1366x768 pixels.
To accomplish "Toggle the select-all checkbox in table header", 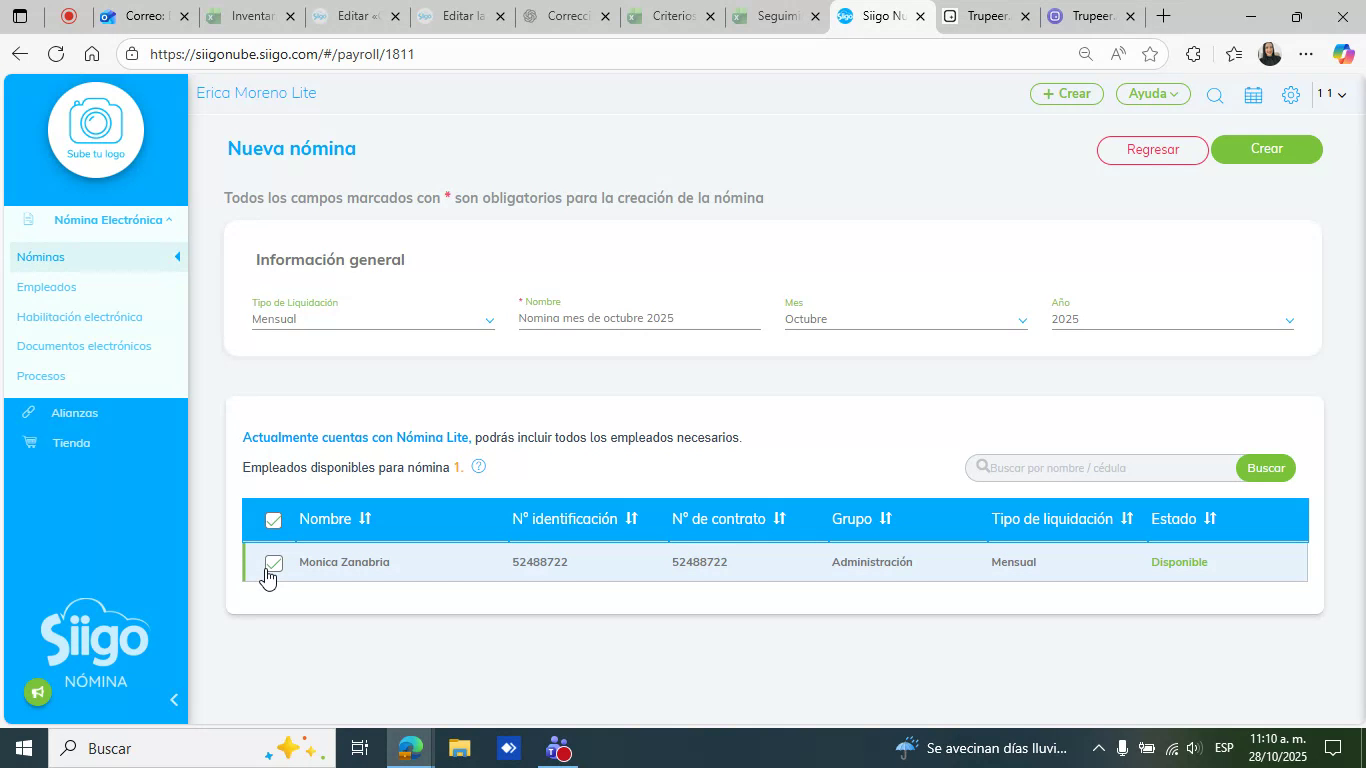I will pyautogui.click(x=273, y=520).
